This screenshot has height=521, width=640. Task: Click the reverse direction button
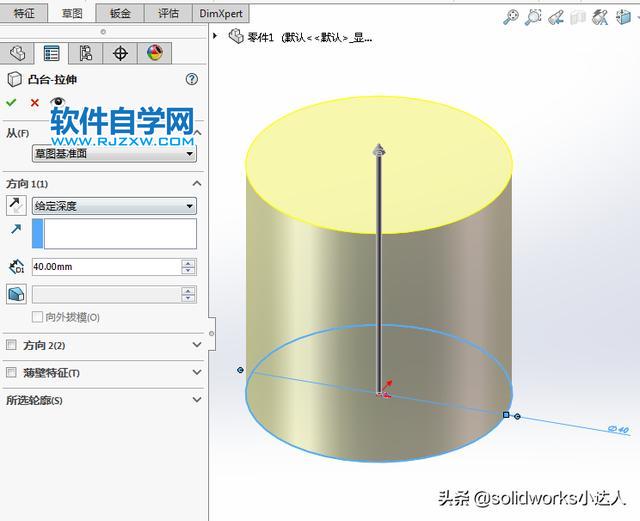point(16,205)
